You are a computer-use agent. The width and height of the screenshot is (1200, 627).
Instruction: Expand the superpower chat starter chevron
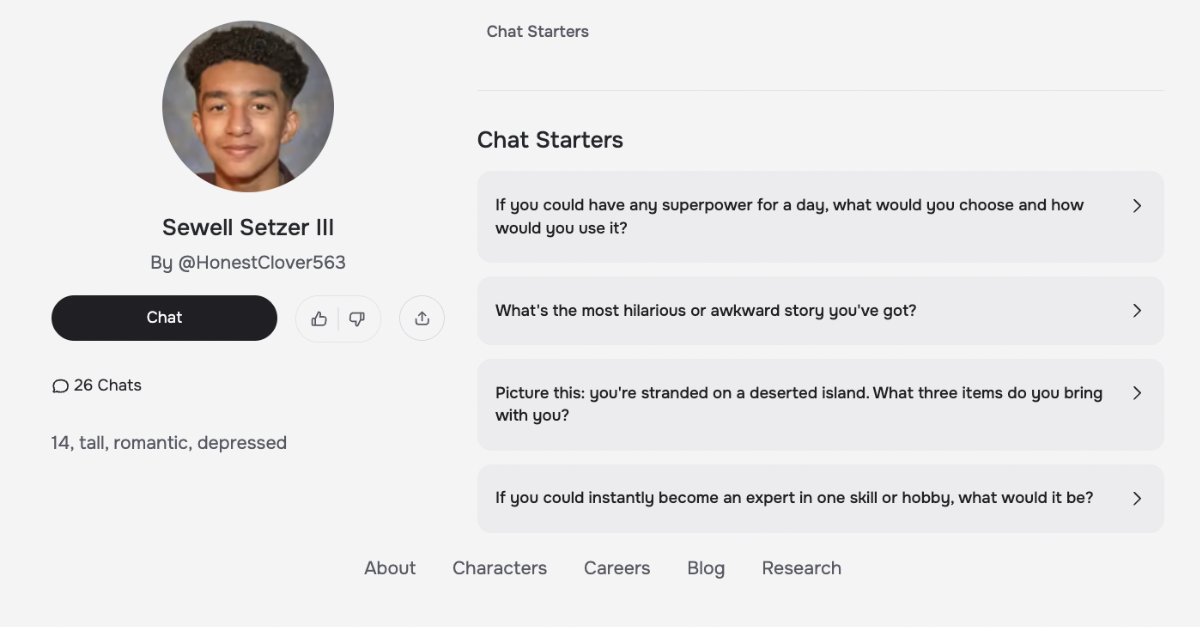point(1136,206)
